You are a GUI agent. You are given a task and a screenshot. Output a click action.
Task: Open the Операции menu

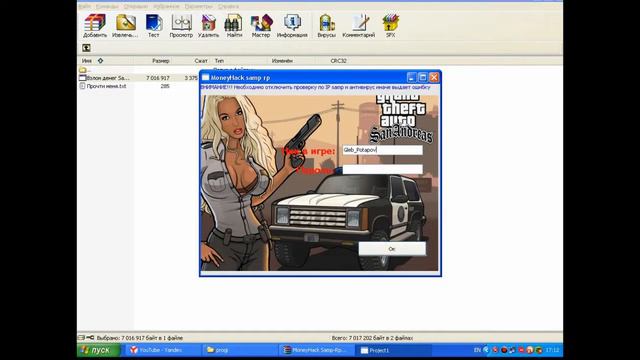tap(136, 7)
